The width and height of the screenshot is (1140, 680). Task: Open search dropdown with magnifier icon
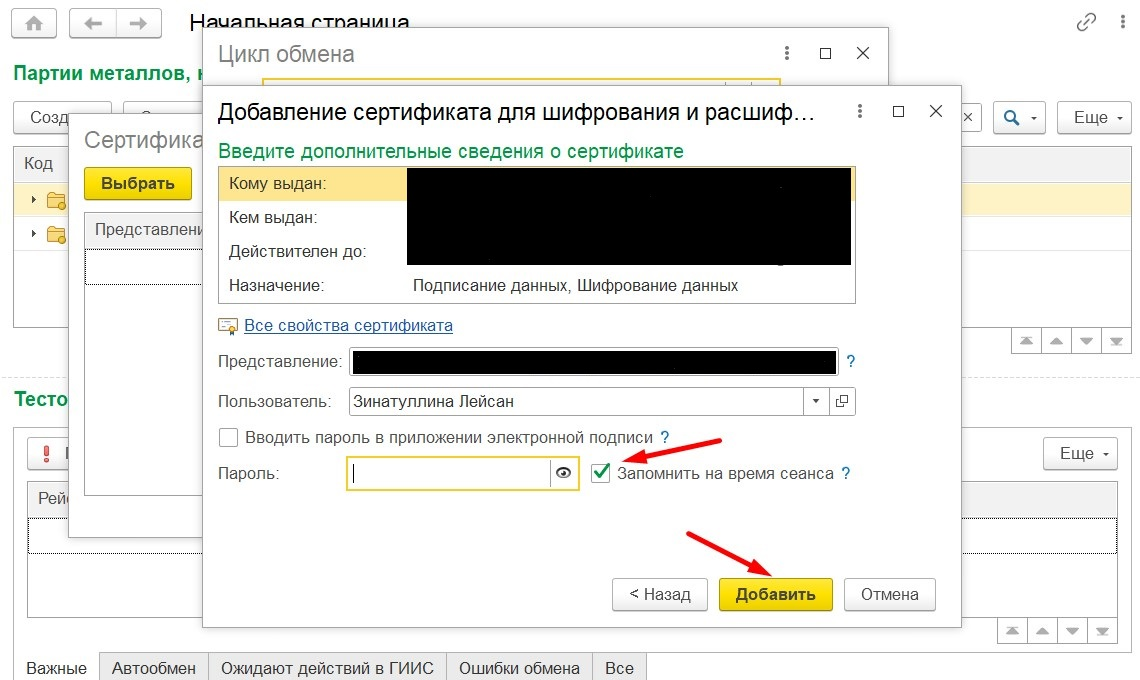(x=1019, y=117)
